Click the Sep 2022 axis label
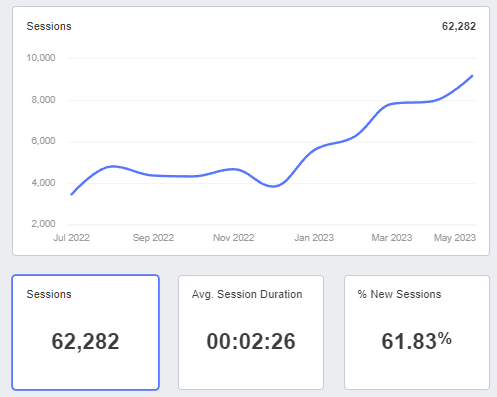 point(153,238)
